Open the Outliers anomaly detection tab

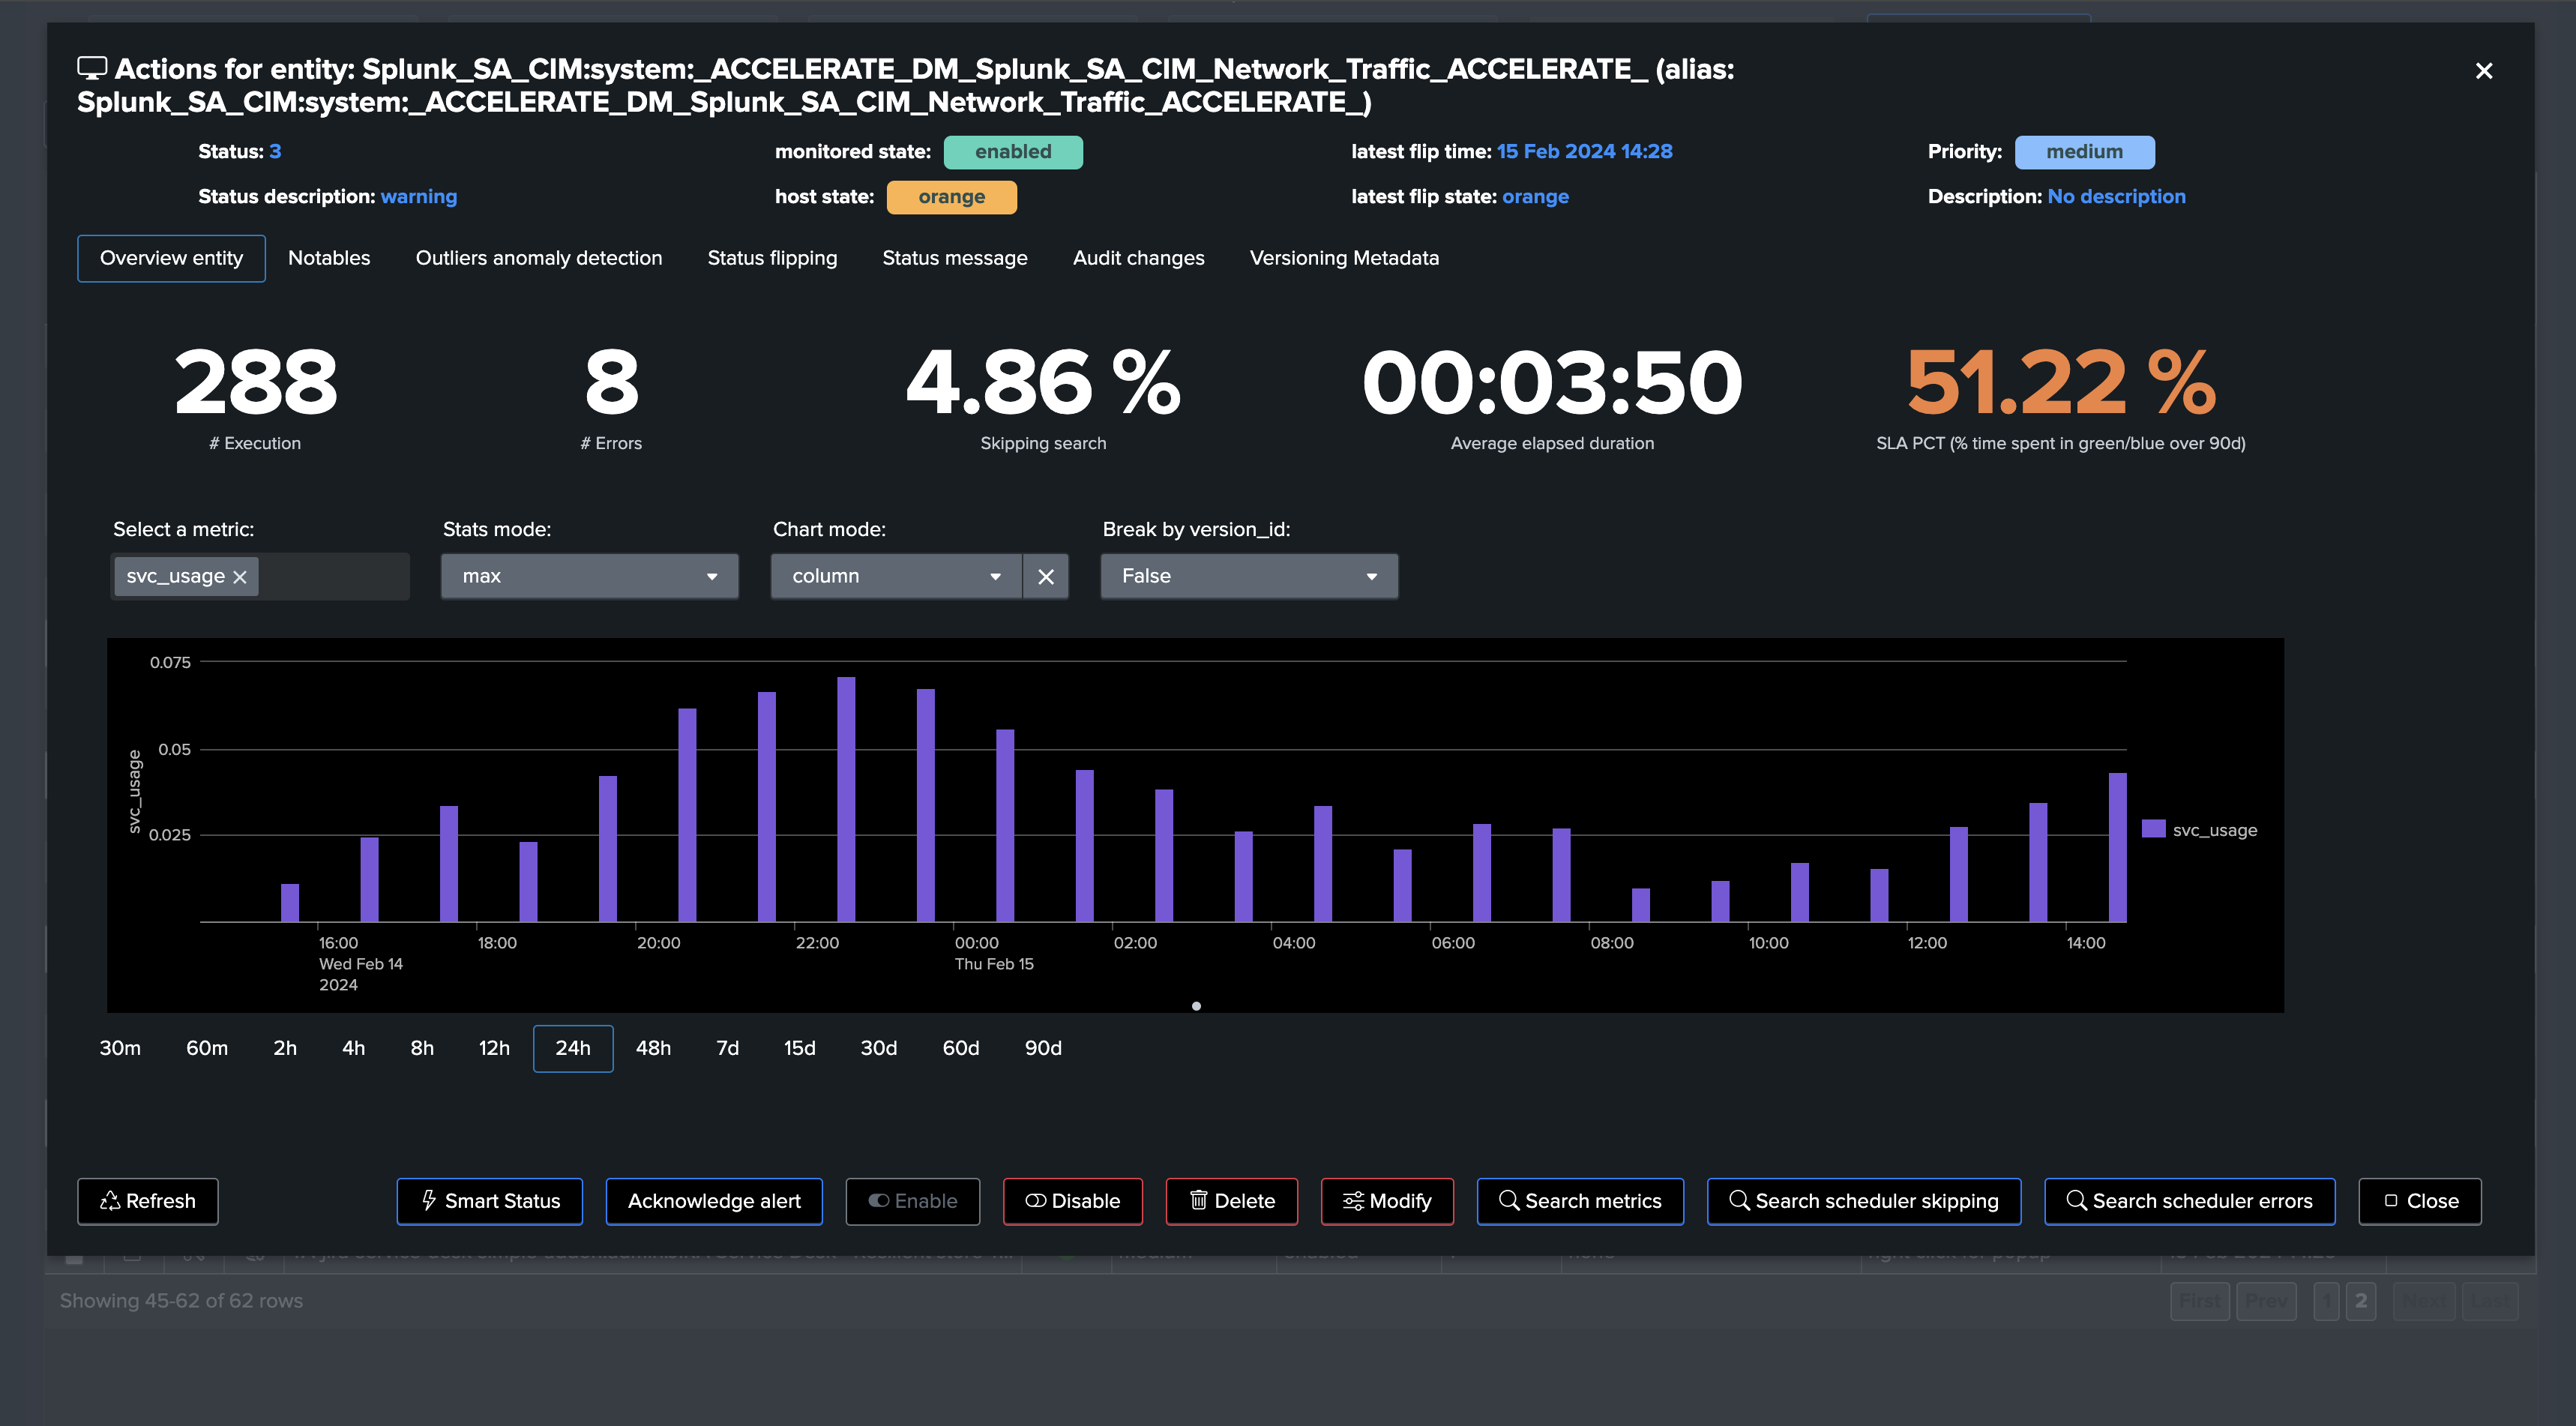click(x=539, y=258)
